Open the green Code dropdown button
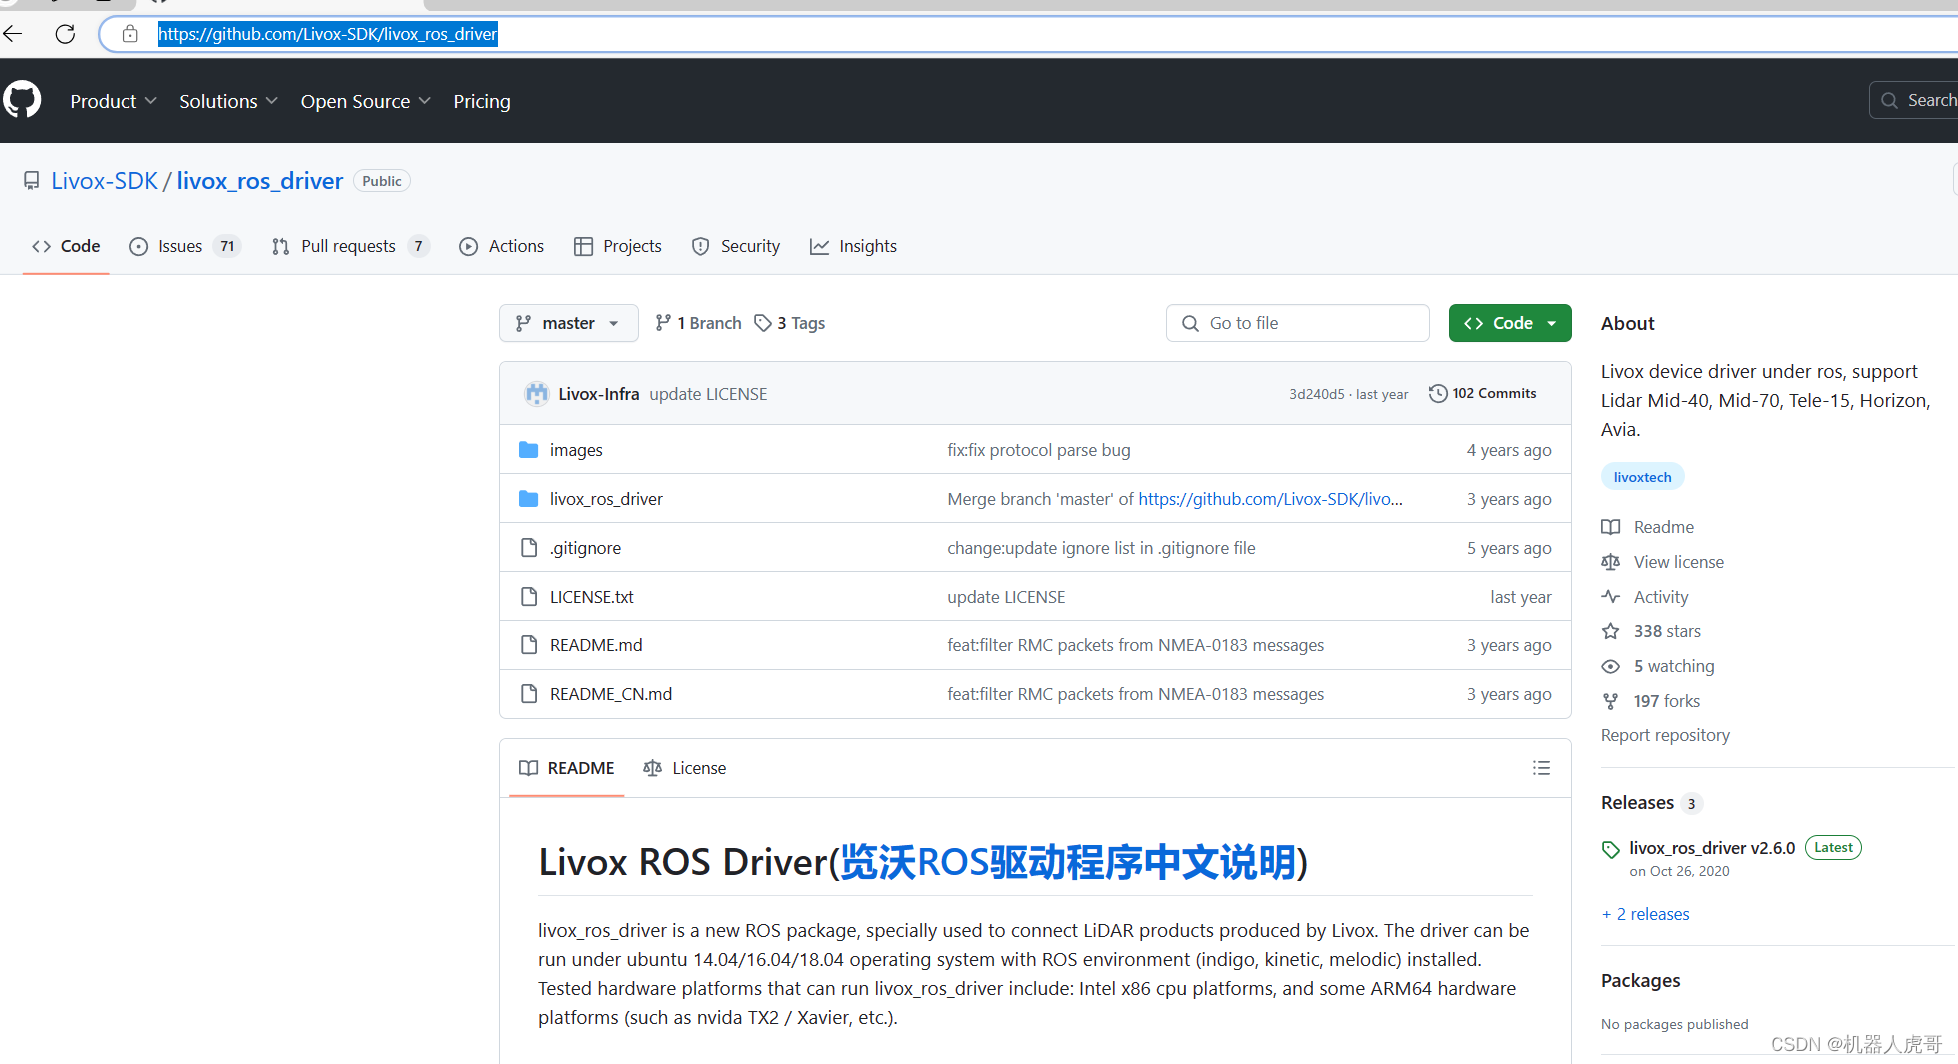The image size is (1958, 1064). coord(1510,323)
